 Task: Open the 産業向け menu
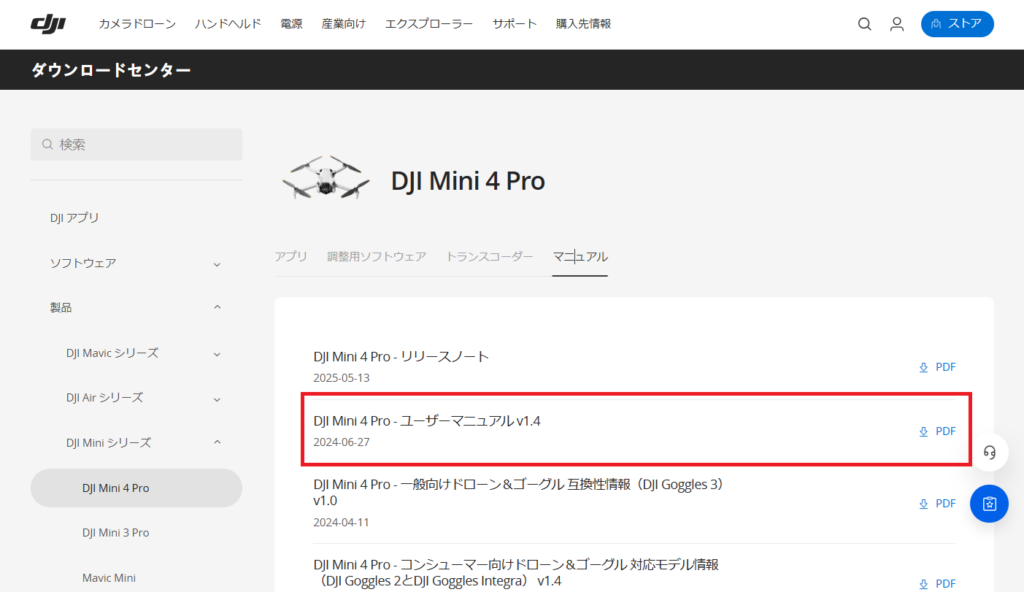pyautogui.click(x=344, y=24)
